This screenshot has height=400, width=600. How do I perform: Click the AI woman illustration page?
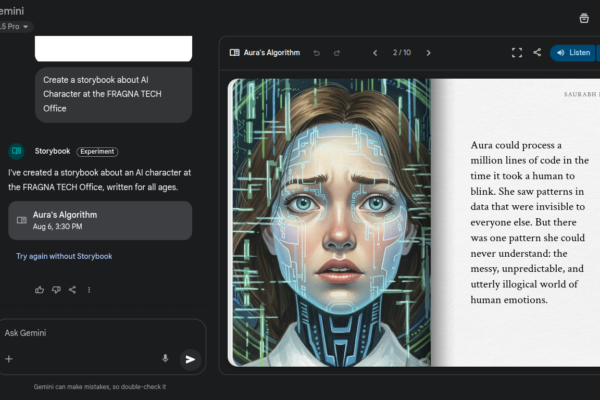(x=330, y=220)
